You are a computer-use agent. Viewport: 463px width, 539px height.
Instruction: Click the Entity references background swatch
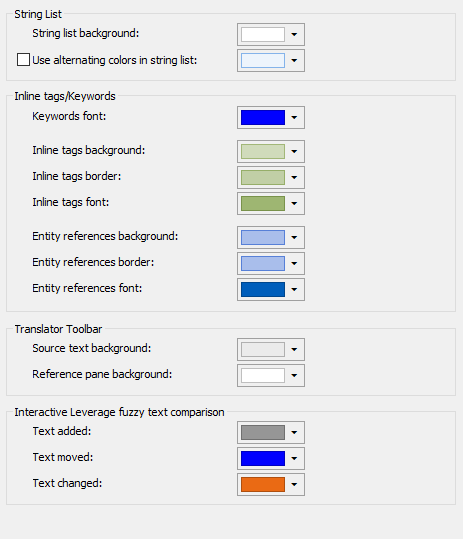coord(263,237)
